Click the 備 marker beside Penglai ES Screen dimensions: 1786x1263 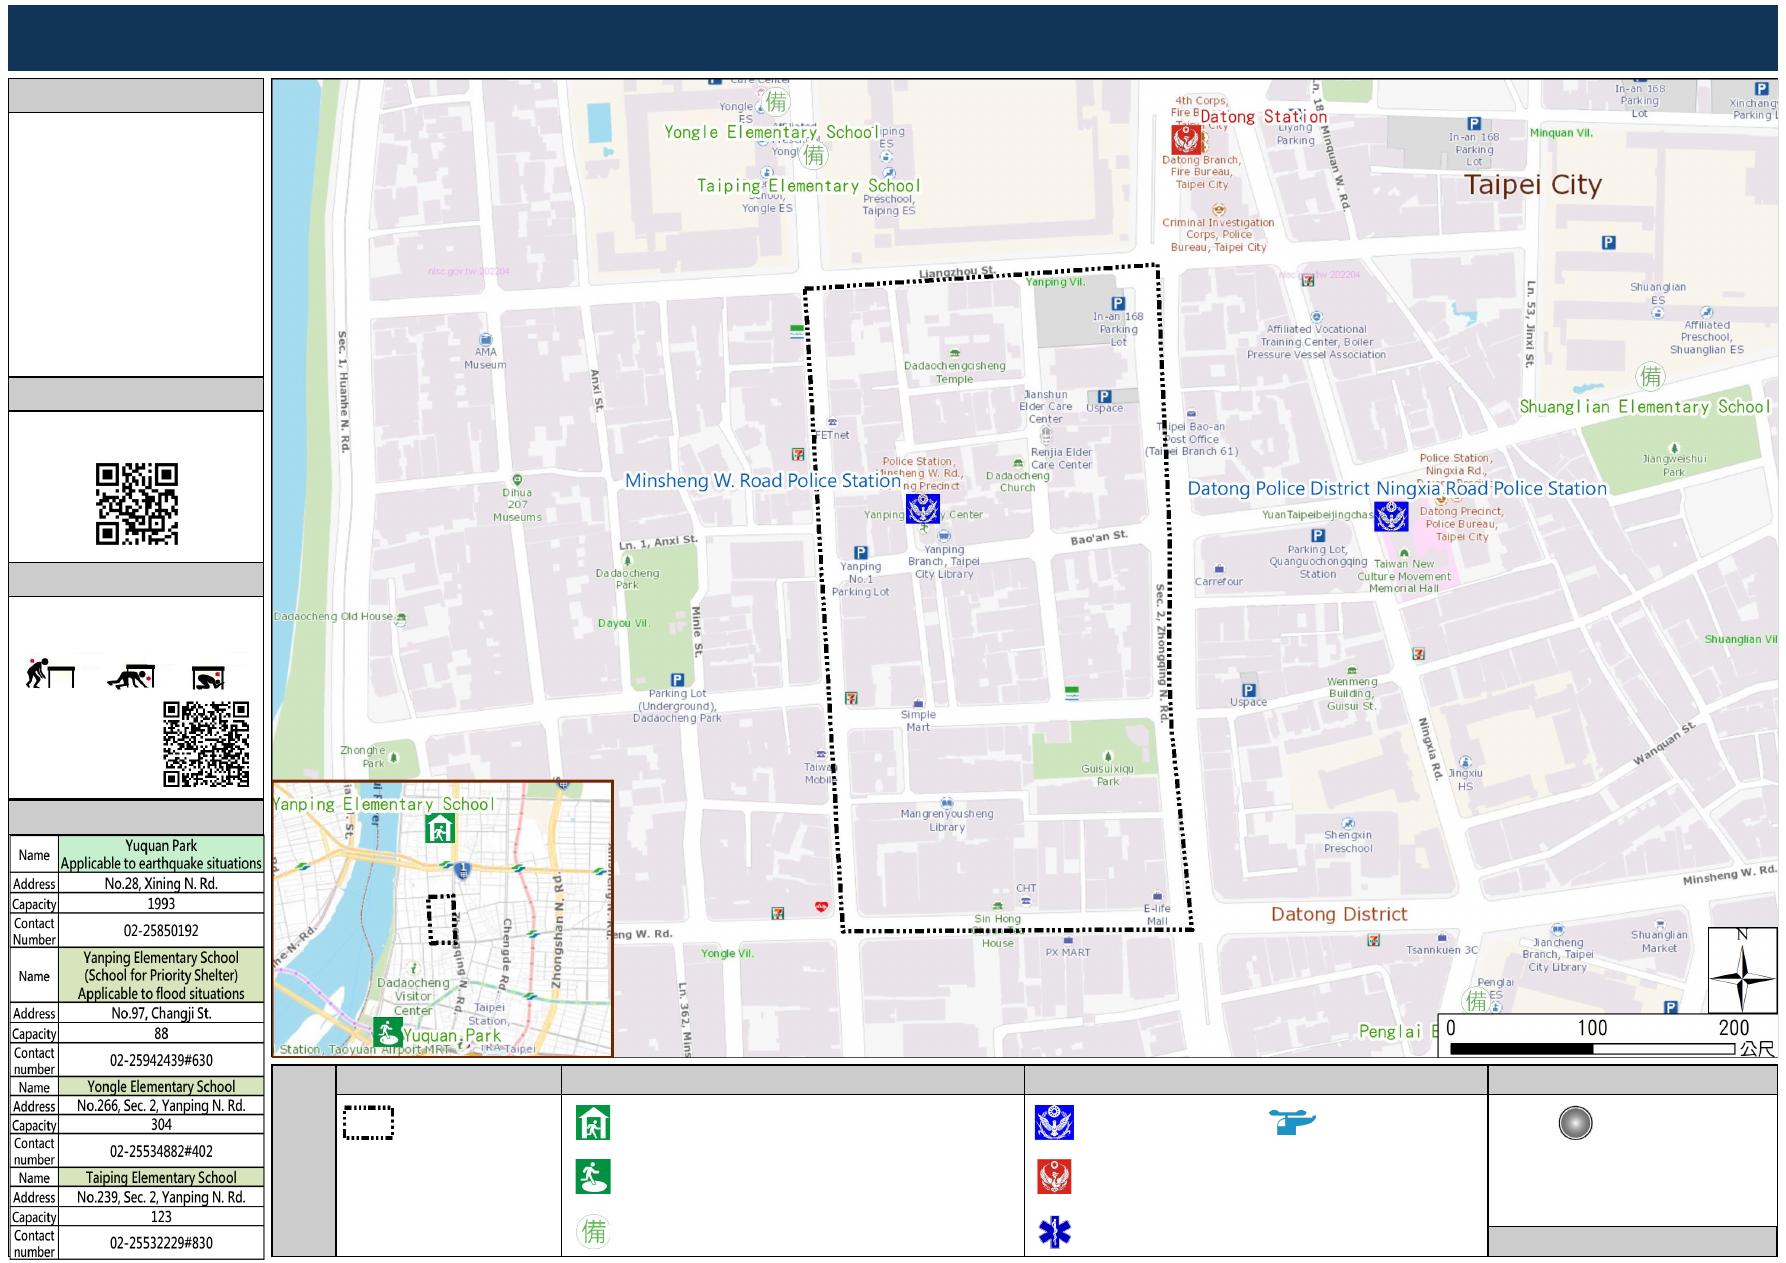[x=1475, y=1000]
